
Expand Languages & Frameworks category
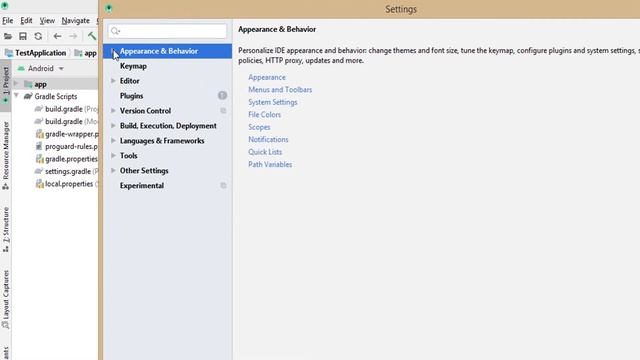(113, 140)
